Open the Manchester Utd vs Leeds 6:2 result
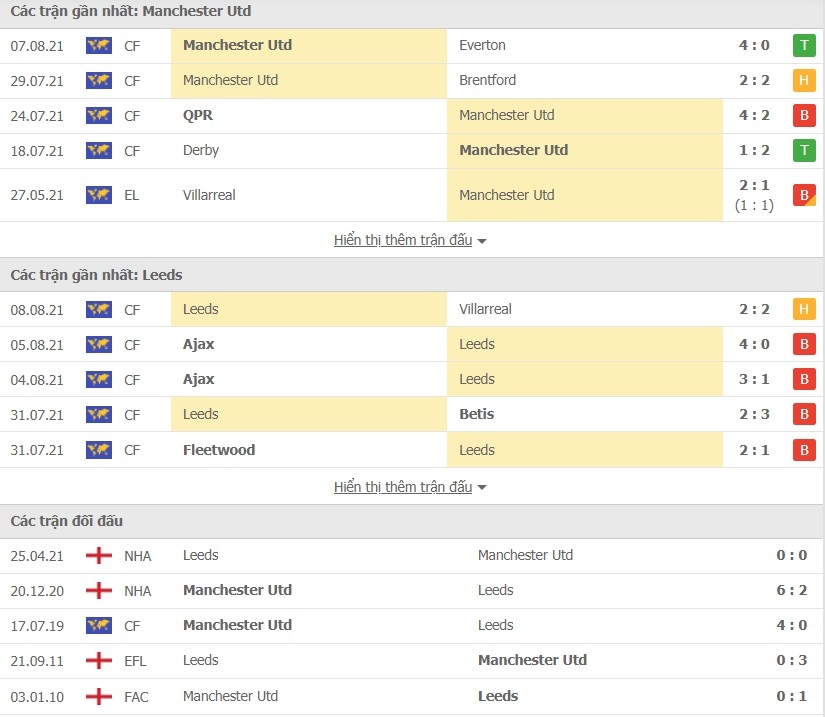Viewport: 825px width, 717px height. click(791, 590)
